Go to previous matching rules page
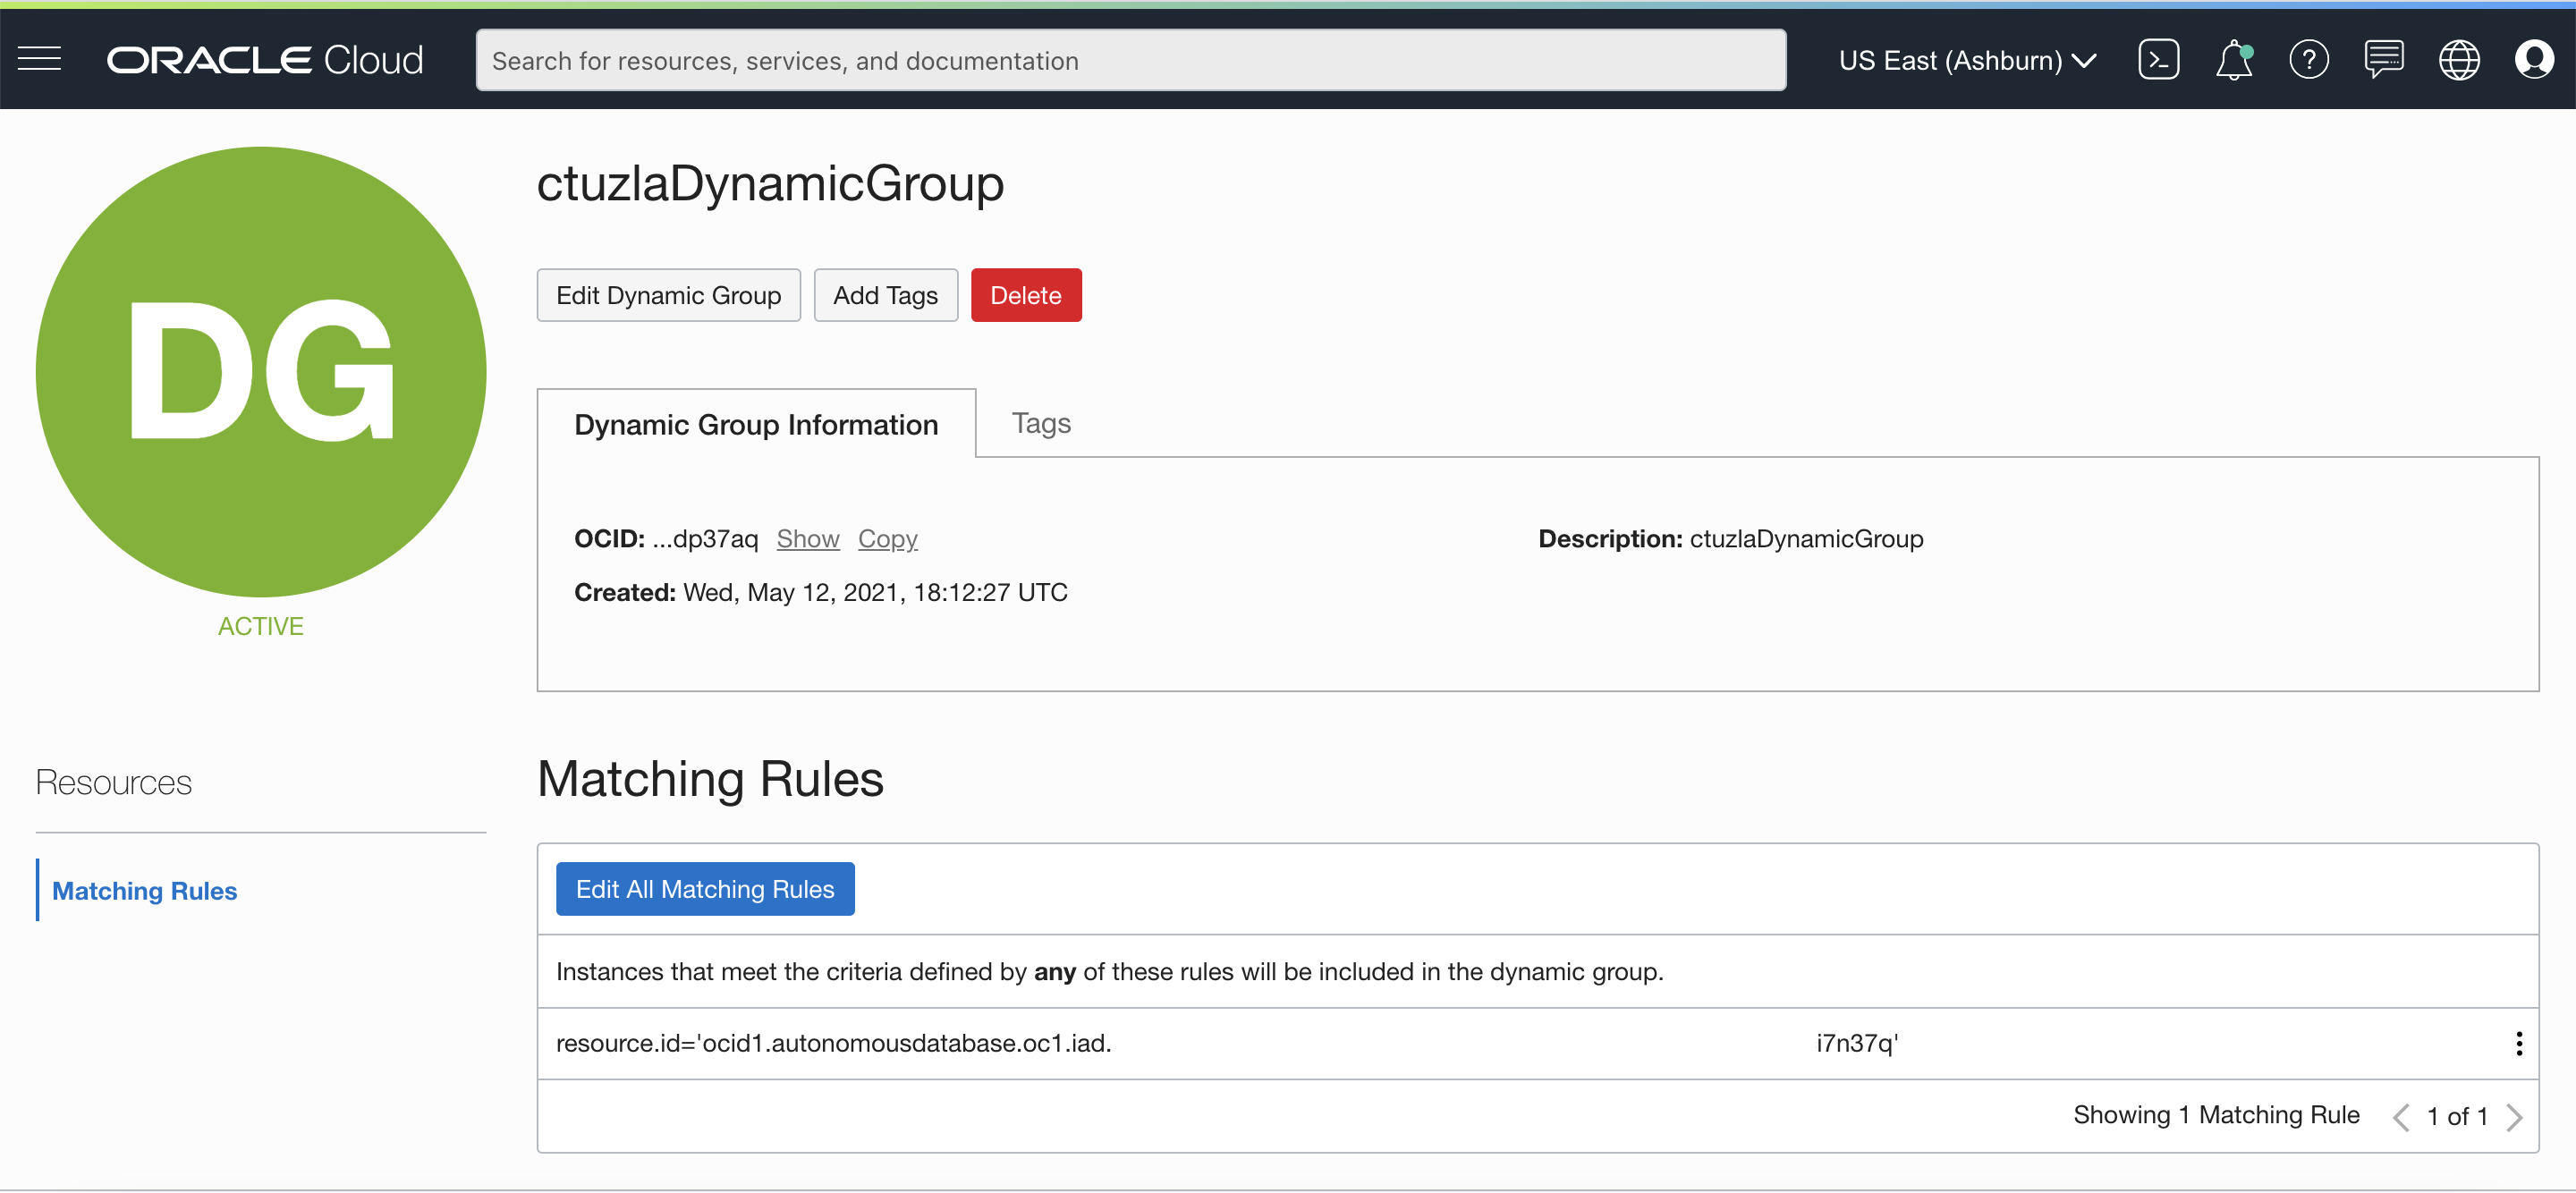The width and height of the screenshot is (2576, 1193). pyautogui.click(x=2400, y=1116)
